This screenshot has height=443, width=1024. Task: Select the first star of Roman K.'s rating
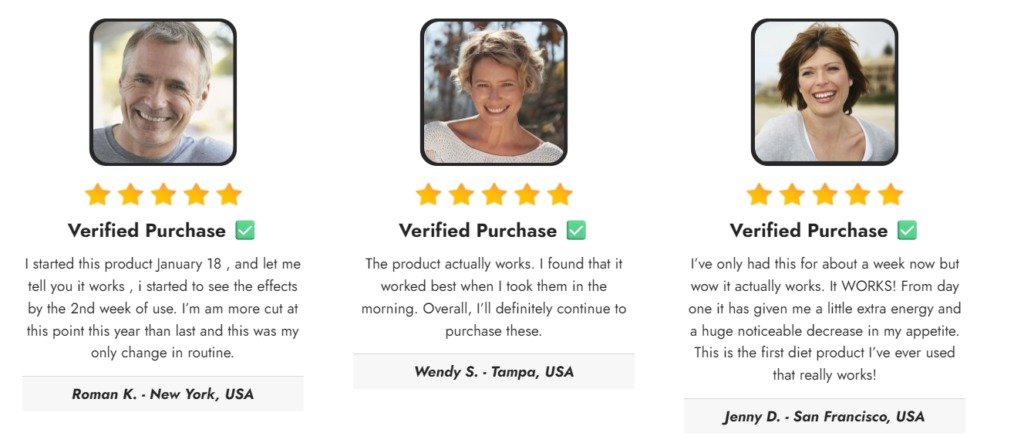coord(97,194)
